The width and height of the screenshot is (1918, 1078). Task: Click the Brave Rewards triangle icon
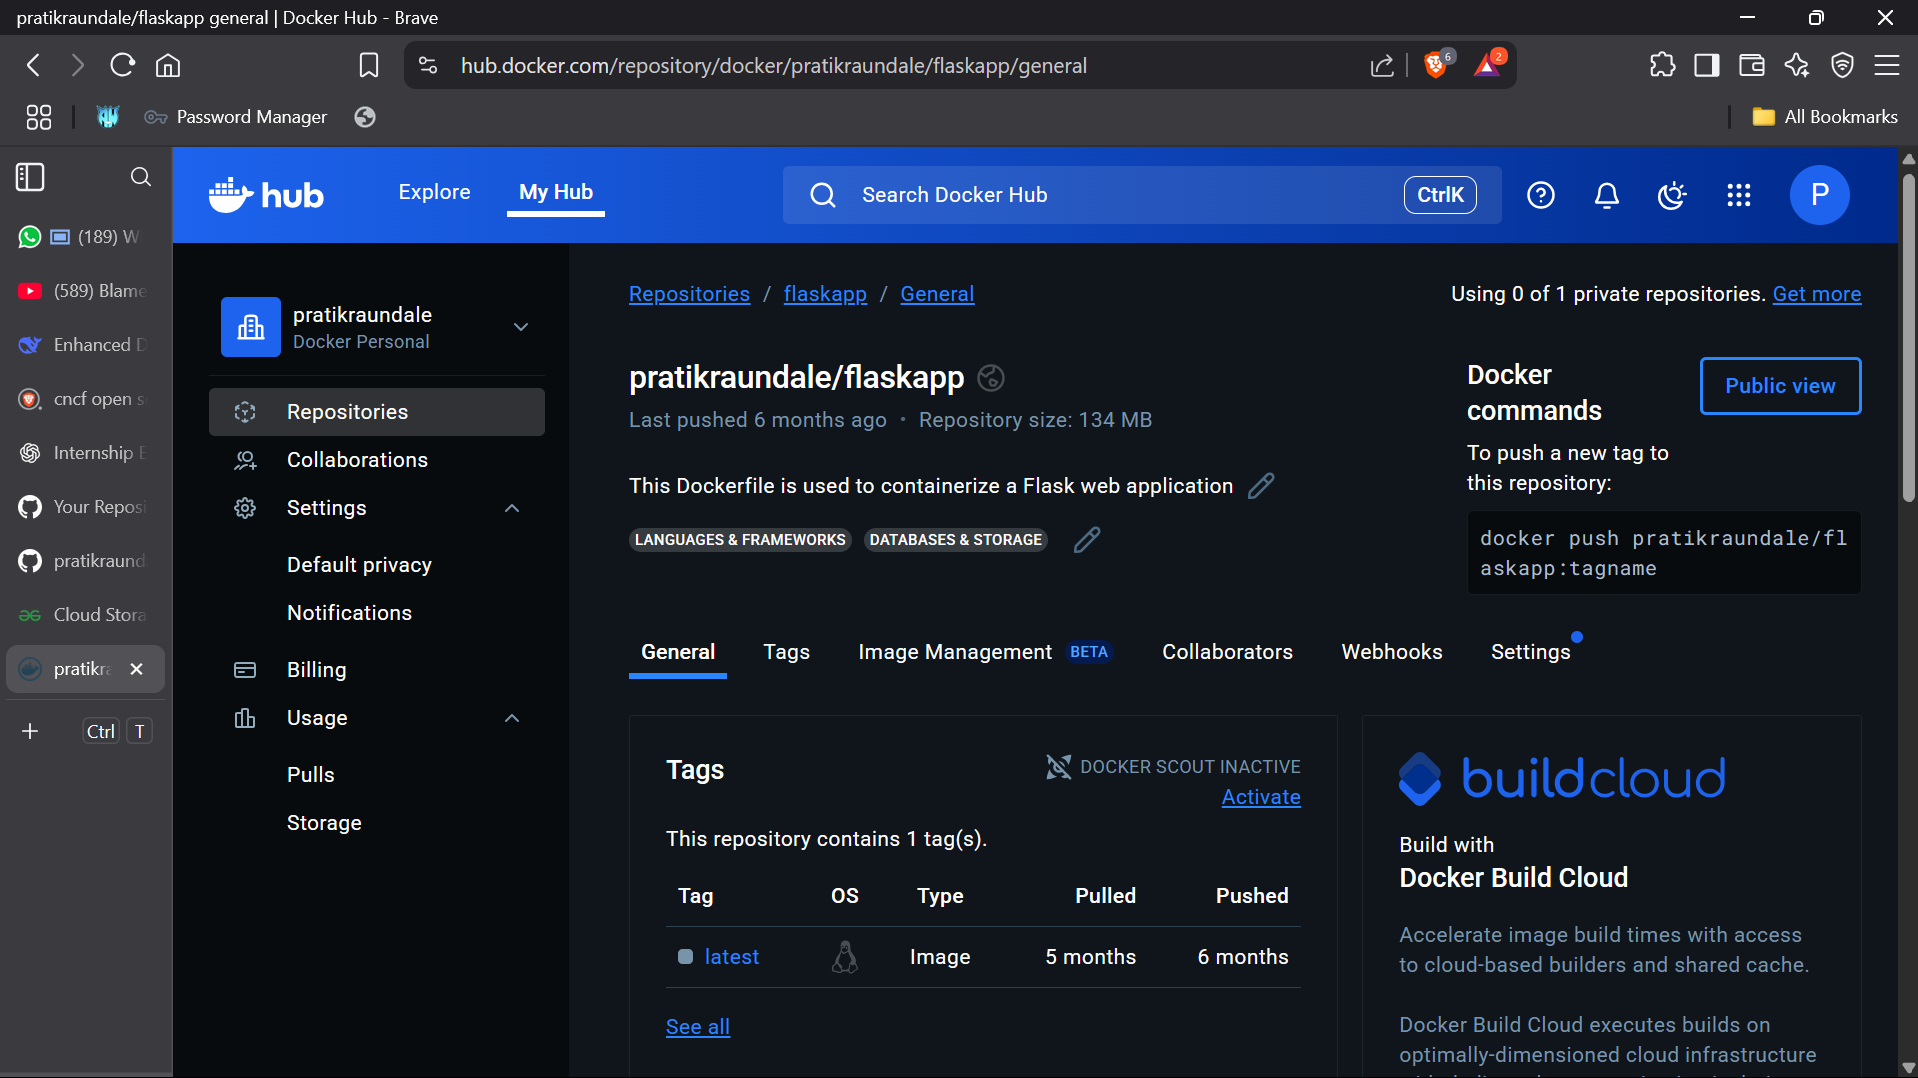pos(1488,65)
